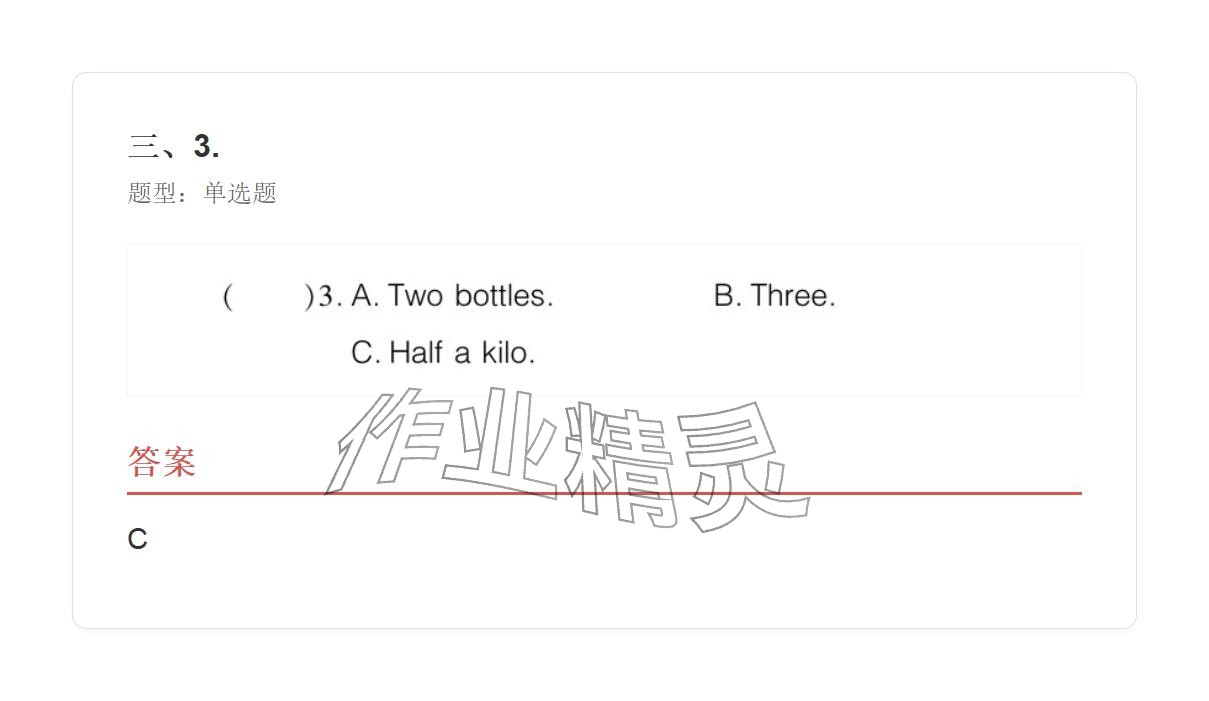
Task: Click the watermark character "业"
Action: click(500, 445)
